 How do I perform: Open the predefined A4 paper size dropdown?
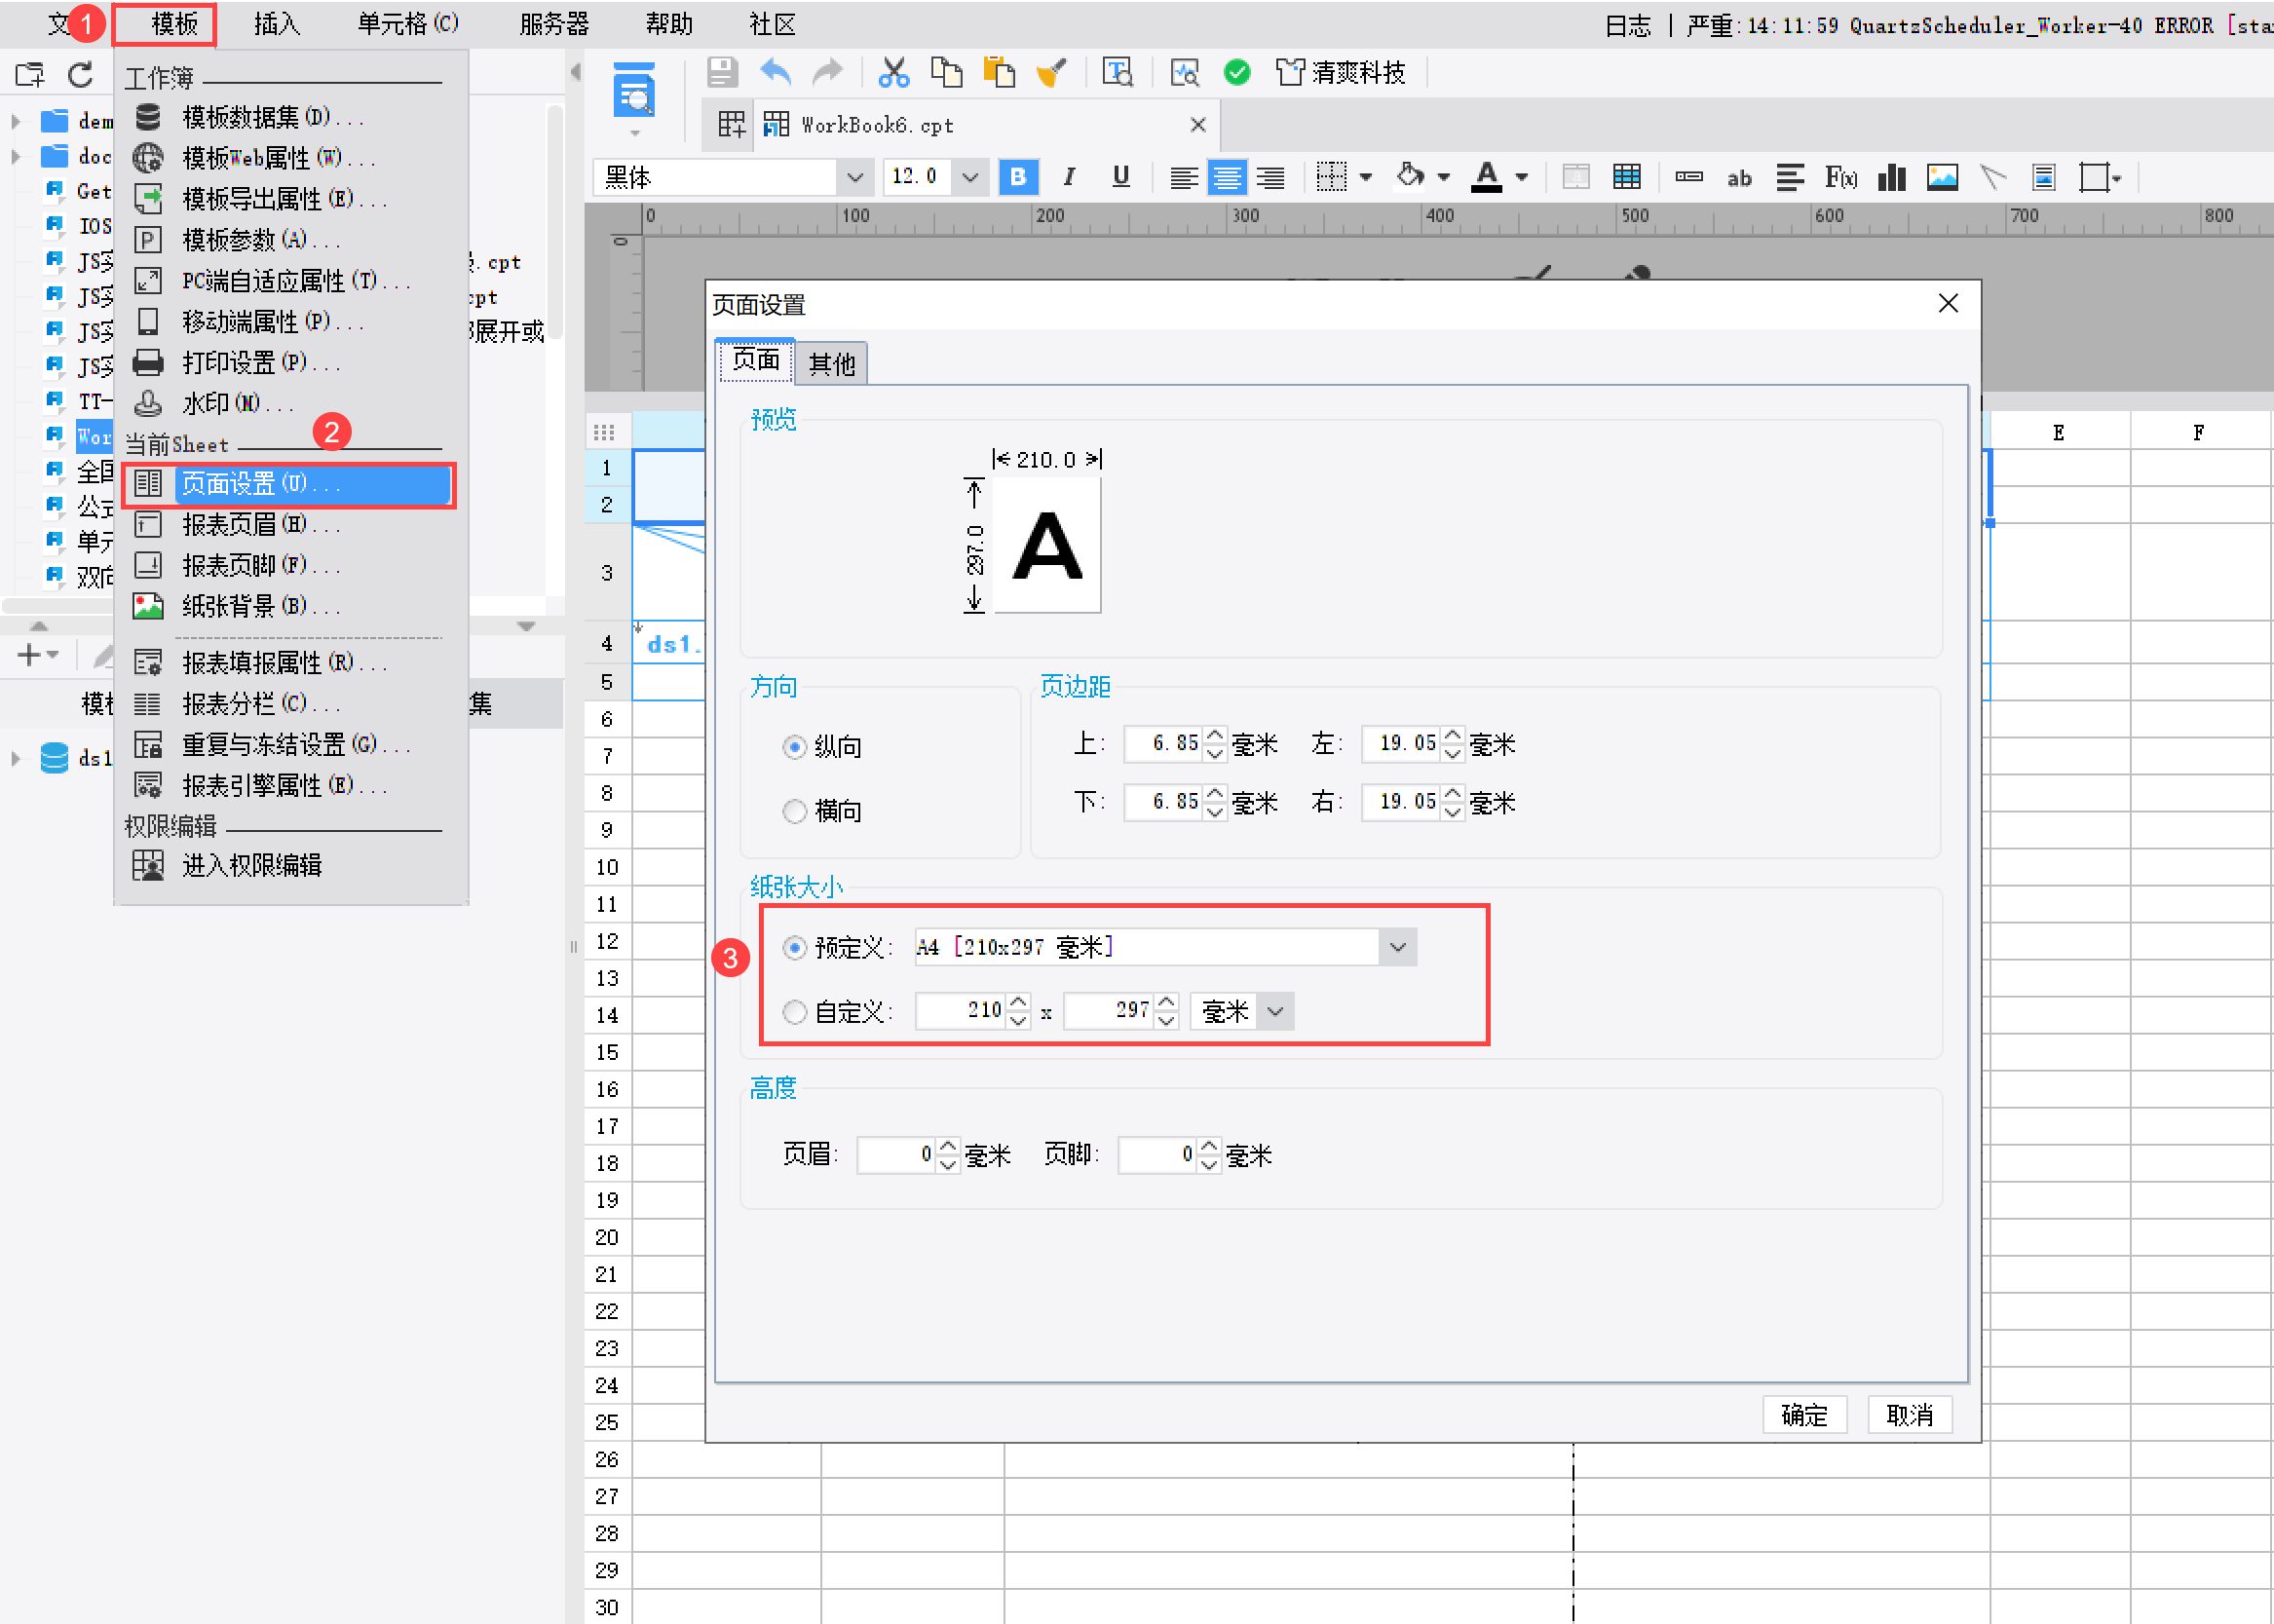click(x=1397, y=947)
